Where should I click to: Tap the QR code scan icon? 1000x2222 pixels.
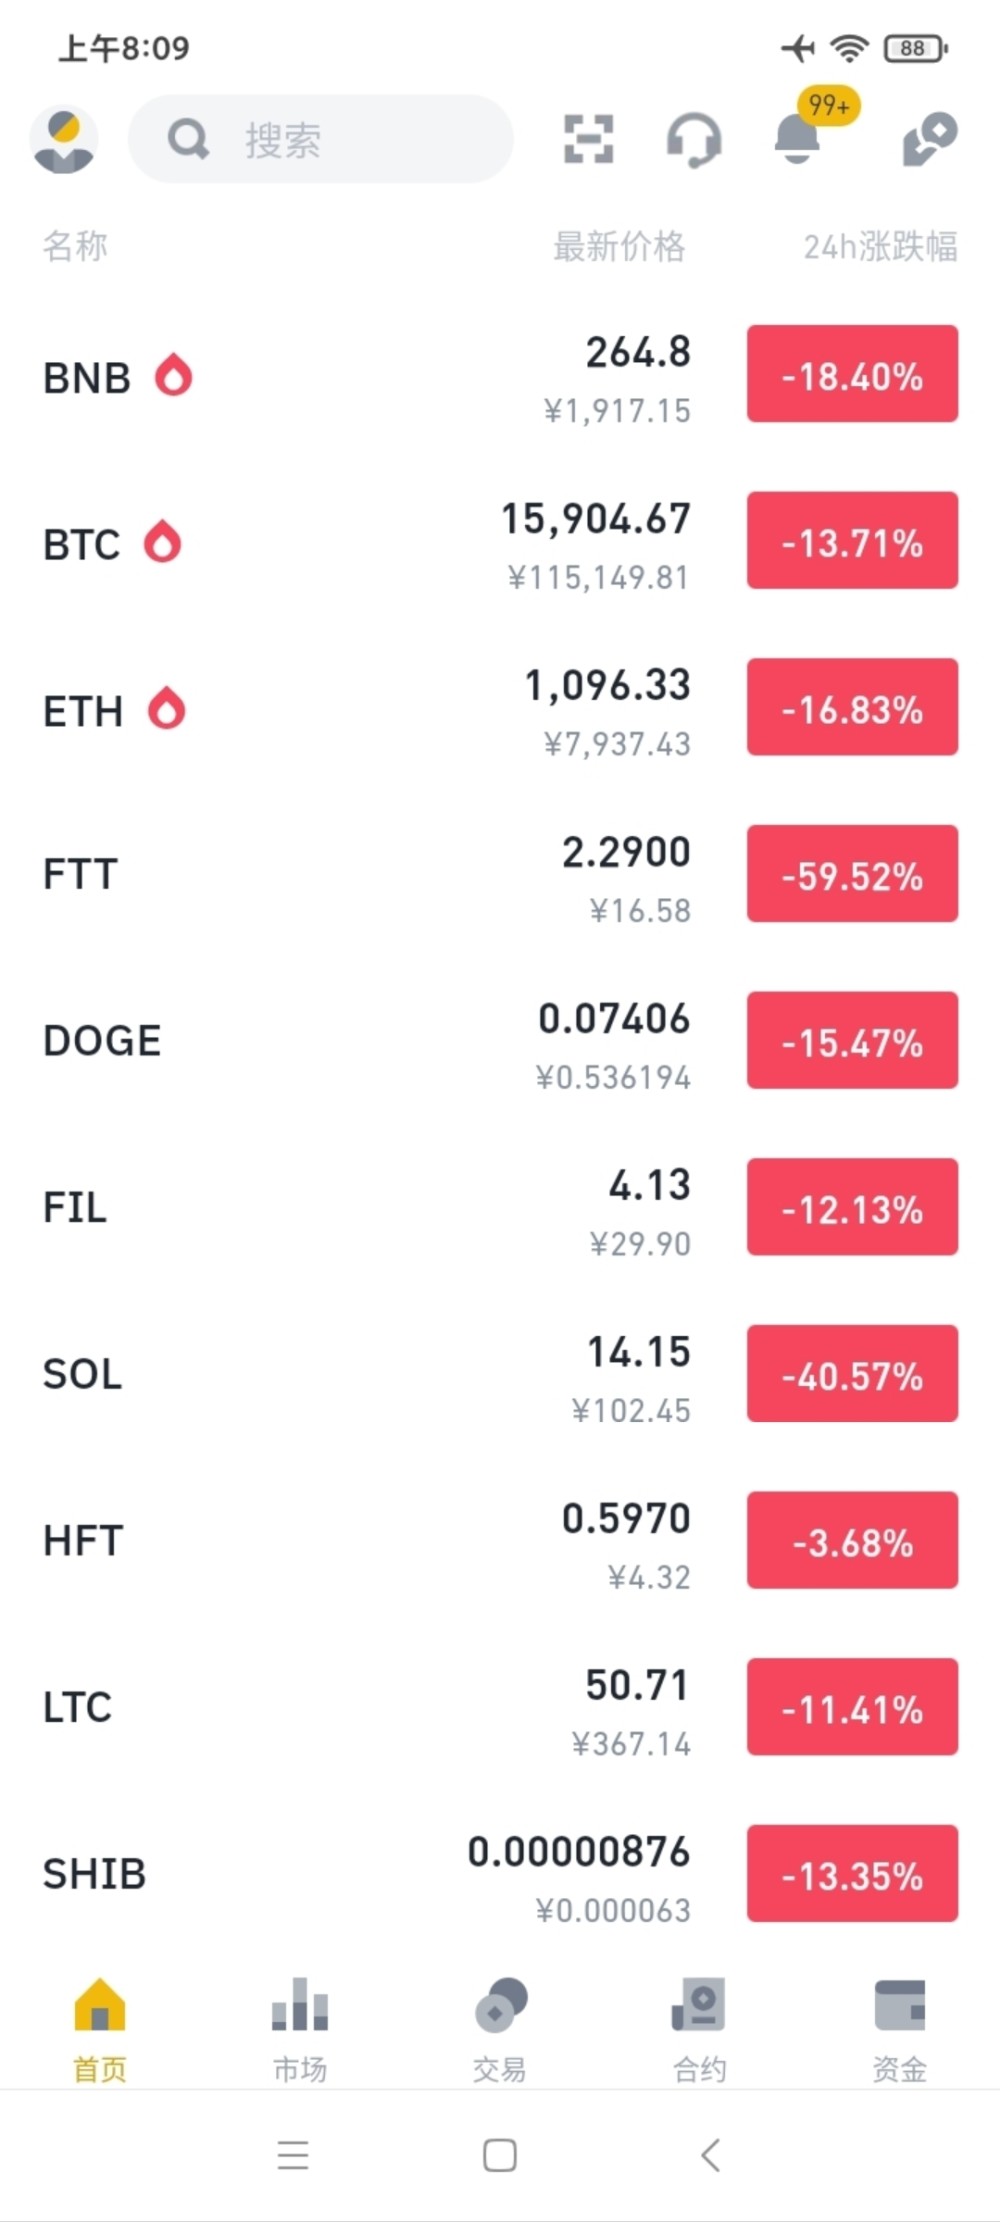pyautogui.click(x=589, y=139)
